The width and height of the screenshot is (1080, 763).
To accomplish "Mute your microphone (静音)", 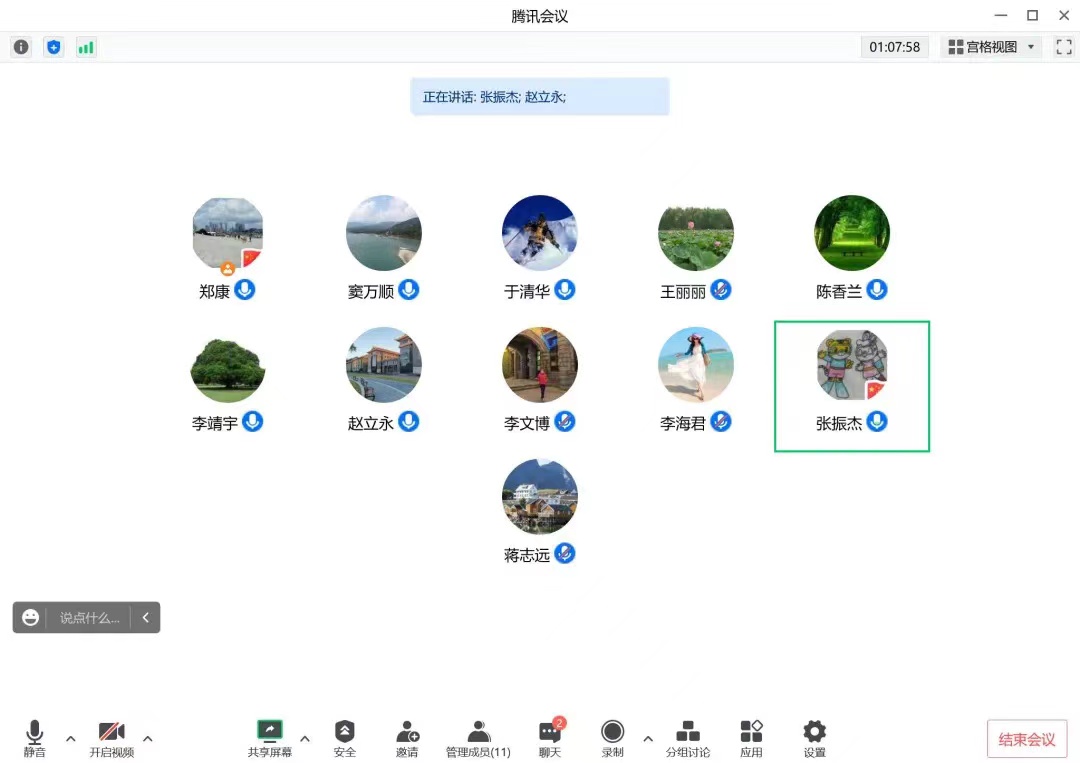I will [35, 738].
